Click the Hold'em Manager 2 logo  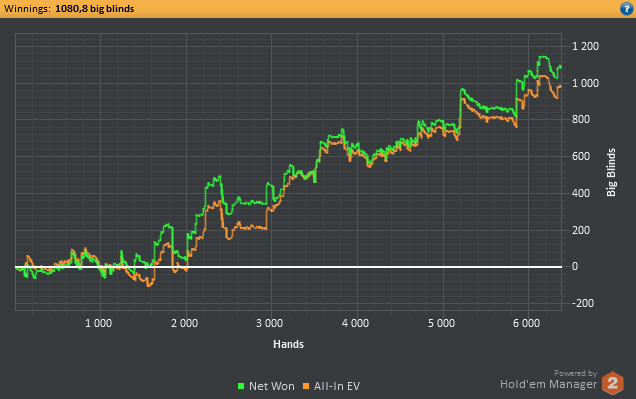tap(612, 383)
